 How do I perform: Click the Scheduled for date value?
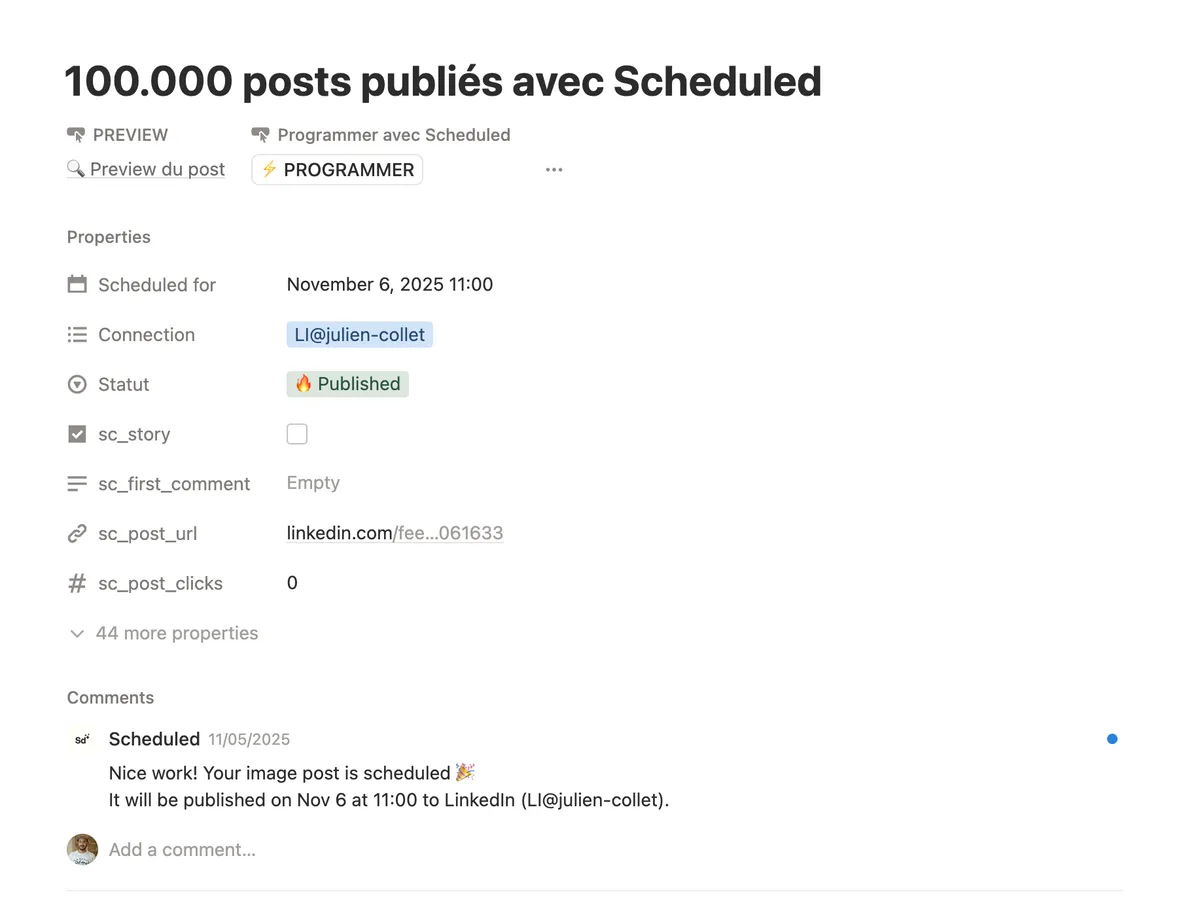(x=389, y=285)
